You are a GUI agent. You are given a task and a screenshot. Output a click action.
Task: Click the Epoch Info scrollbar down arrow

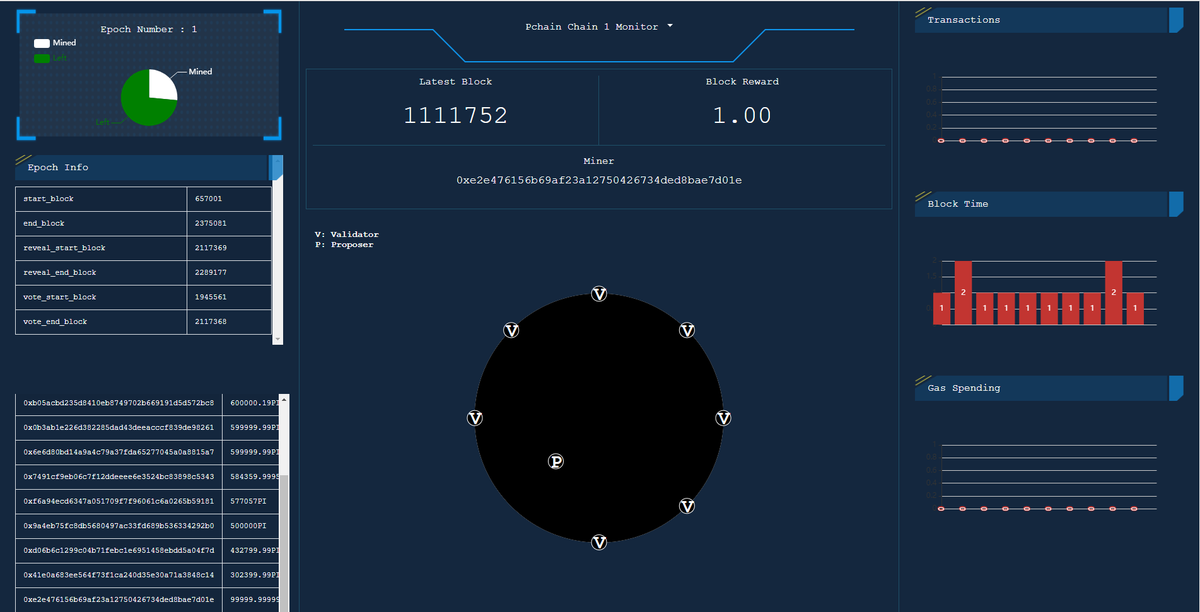click(278, 339)
